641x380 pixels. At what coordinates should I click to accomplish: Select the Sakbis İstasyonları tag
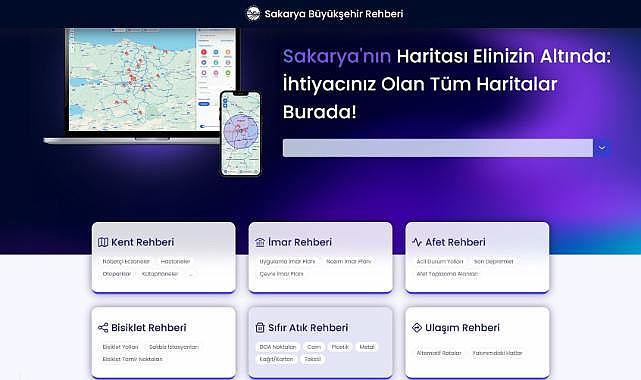tap(174, 347)
